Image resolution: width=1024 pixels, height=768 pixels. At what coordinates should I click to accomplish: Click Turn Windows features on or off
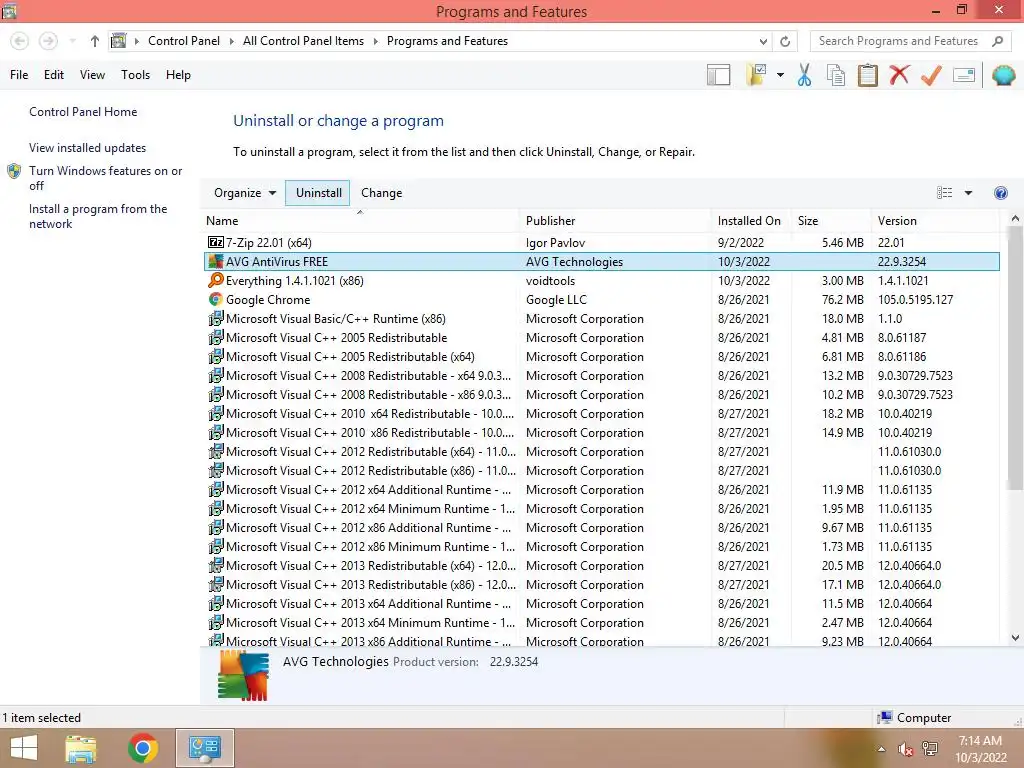[105, 178]
